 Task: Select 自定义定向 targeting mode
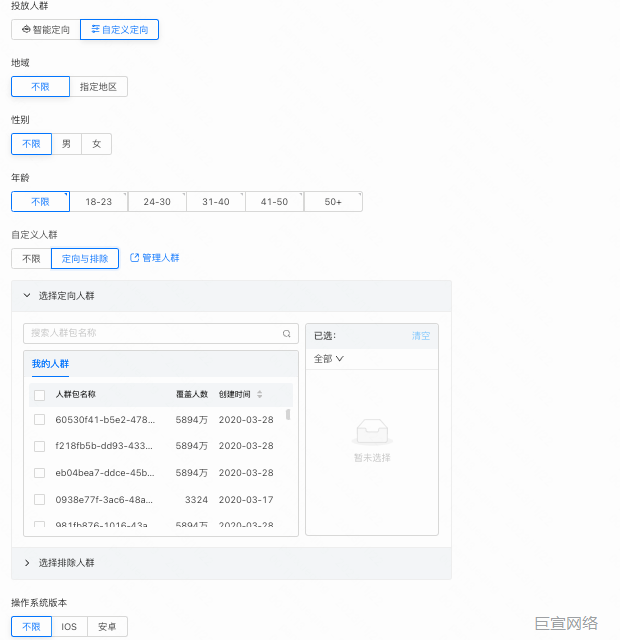[x=119, y=29]
